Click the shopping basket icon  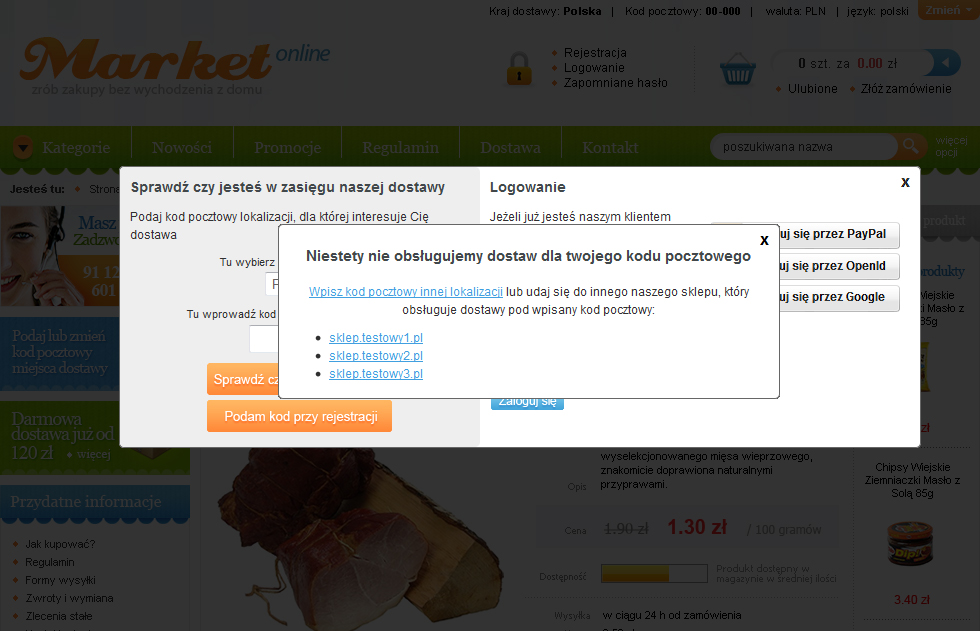[x=738, y=69]
